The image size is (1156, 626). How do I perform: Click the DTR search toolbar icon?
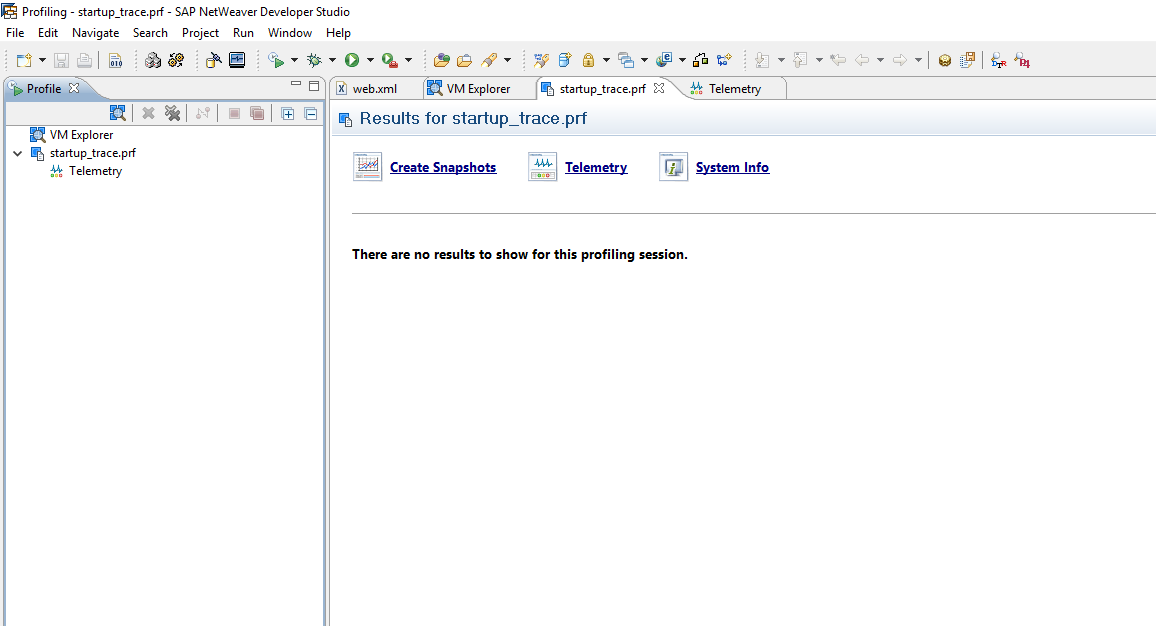(x=999, y=60)
